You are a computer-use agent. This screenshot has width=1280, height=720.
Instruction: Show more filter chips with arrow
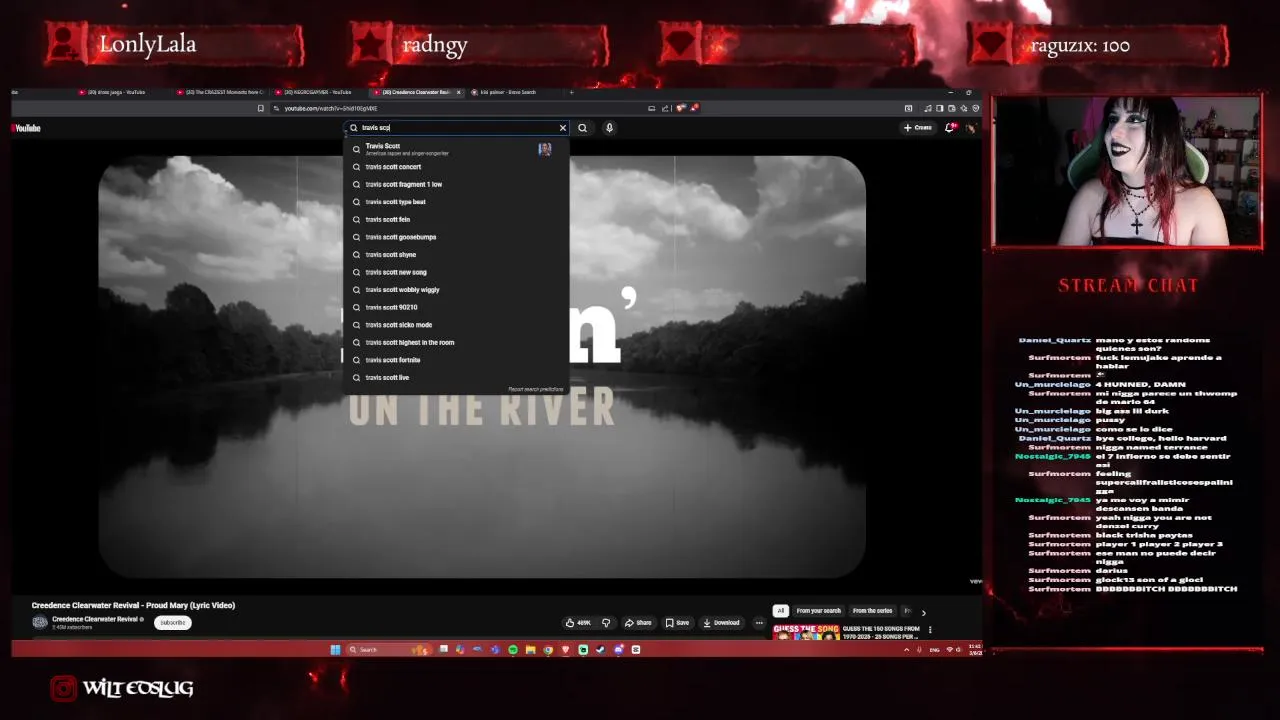point(923,612)
